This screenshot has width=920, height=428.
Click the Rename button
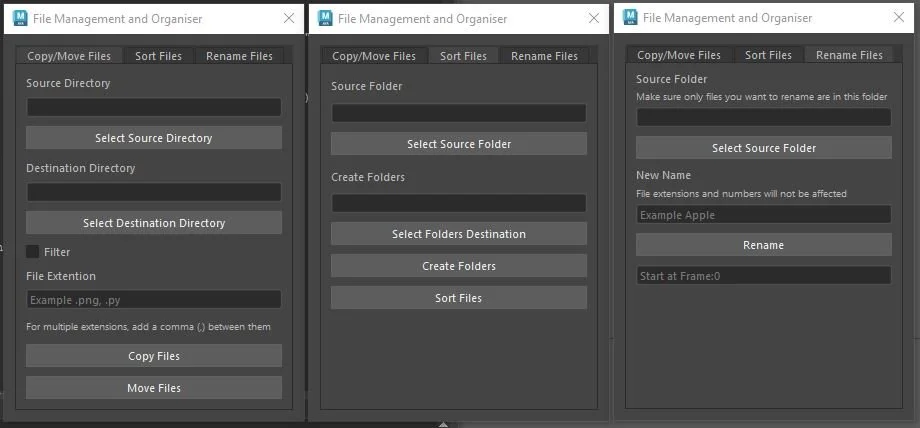pos(764,245)
